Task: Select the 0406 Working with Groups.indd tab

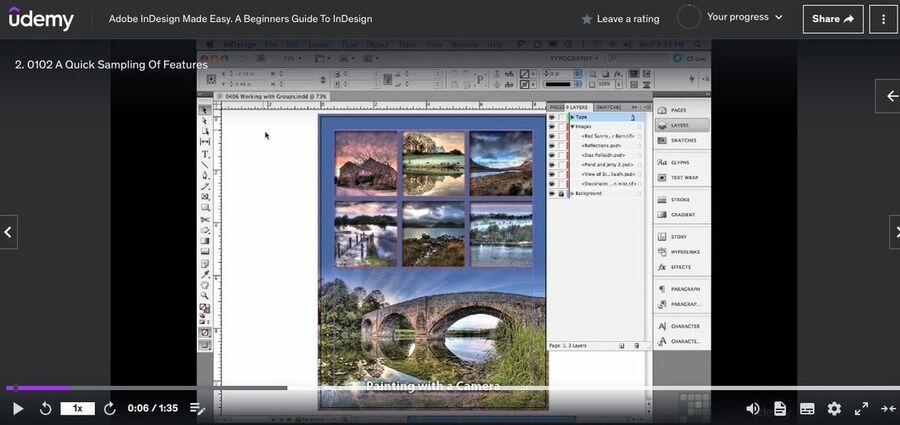Action: point(273,96)
